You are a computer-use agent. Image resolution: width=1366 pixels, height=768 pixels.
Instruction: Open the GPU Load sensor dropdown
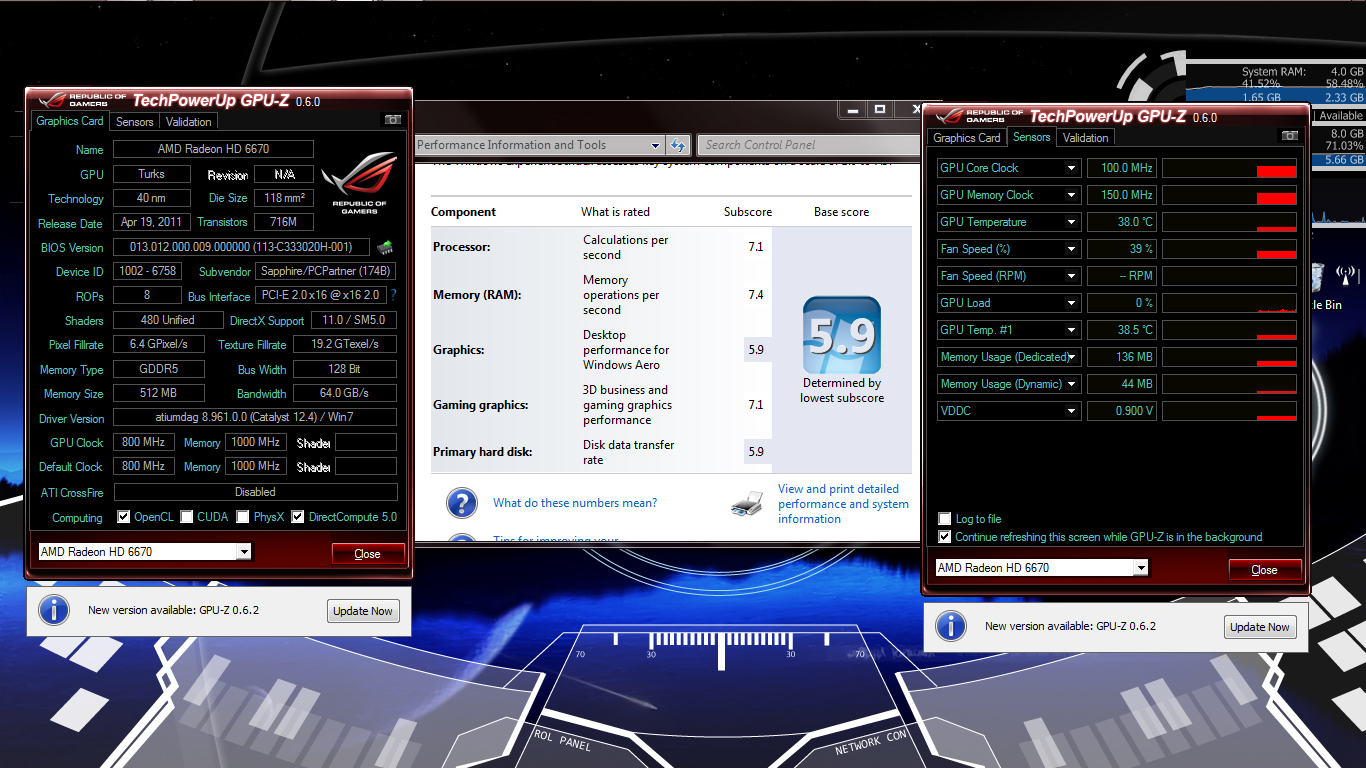(x=1071, y=303)
